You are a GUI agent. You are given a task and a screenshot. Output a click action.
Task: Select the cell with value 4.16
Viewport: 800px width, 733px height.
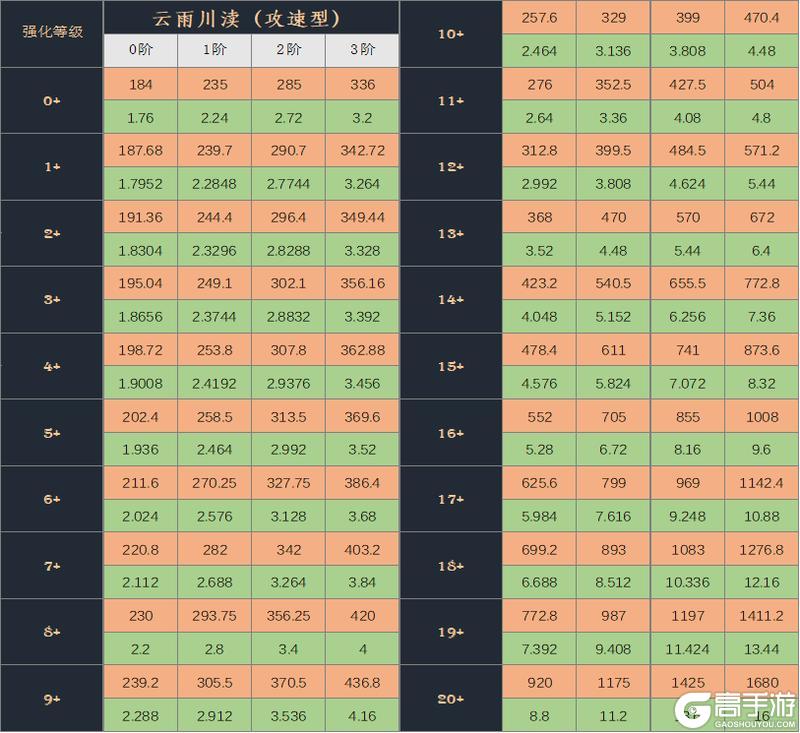(362, 716)
